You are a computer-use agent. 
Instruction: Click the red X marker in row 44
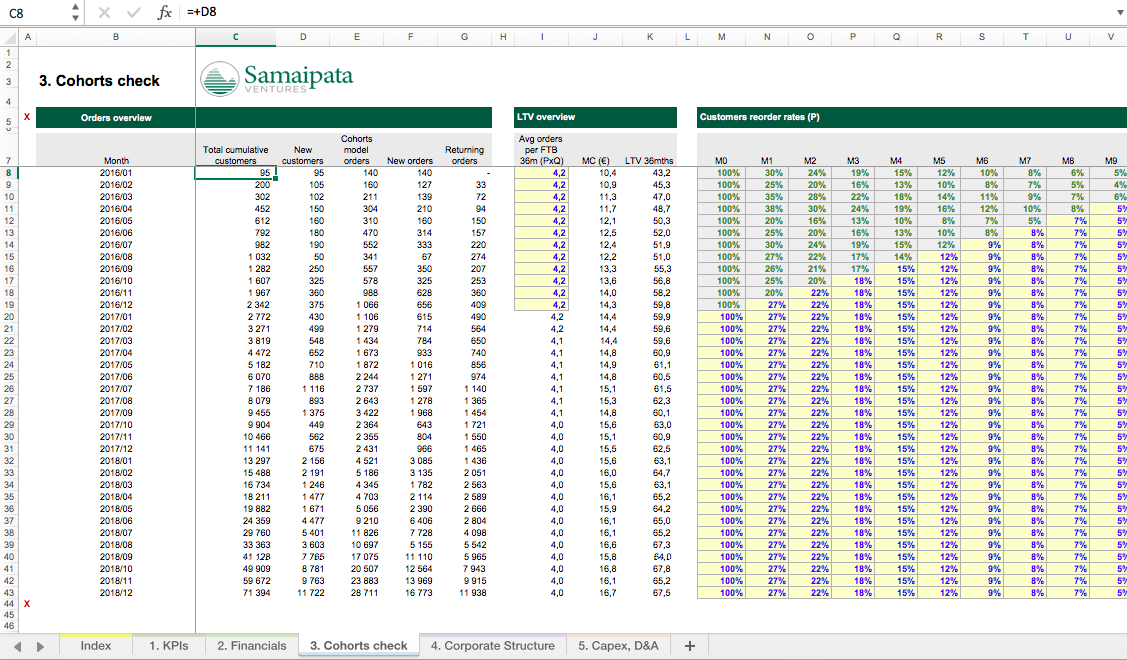pos(27,604)
